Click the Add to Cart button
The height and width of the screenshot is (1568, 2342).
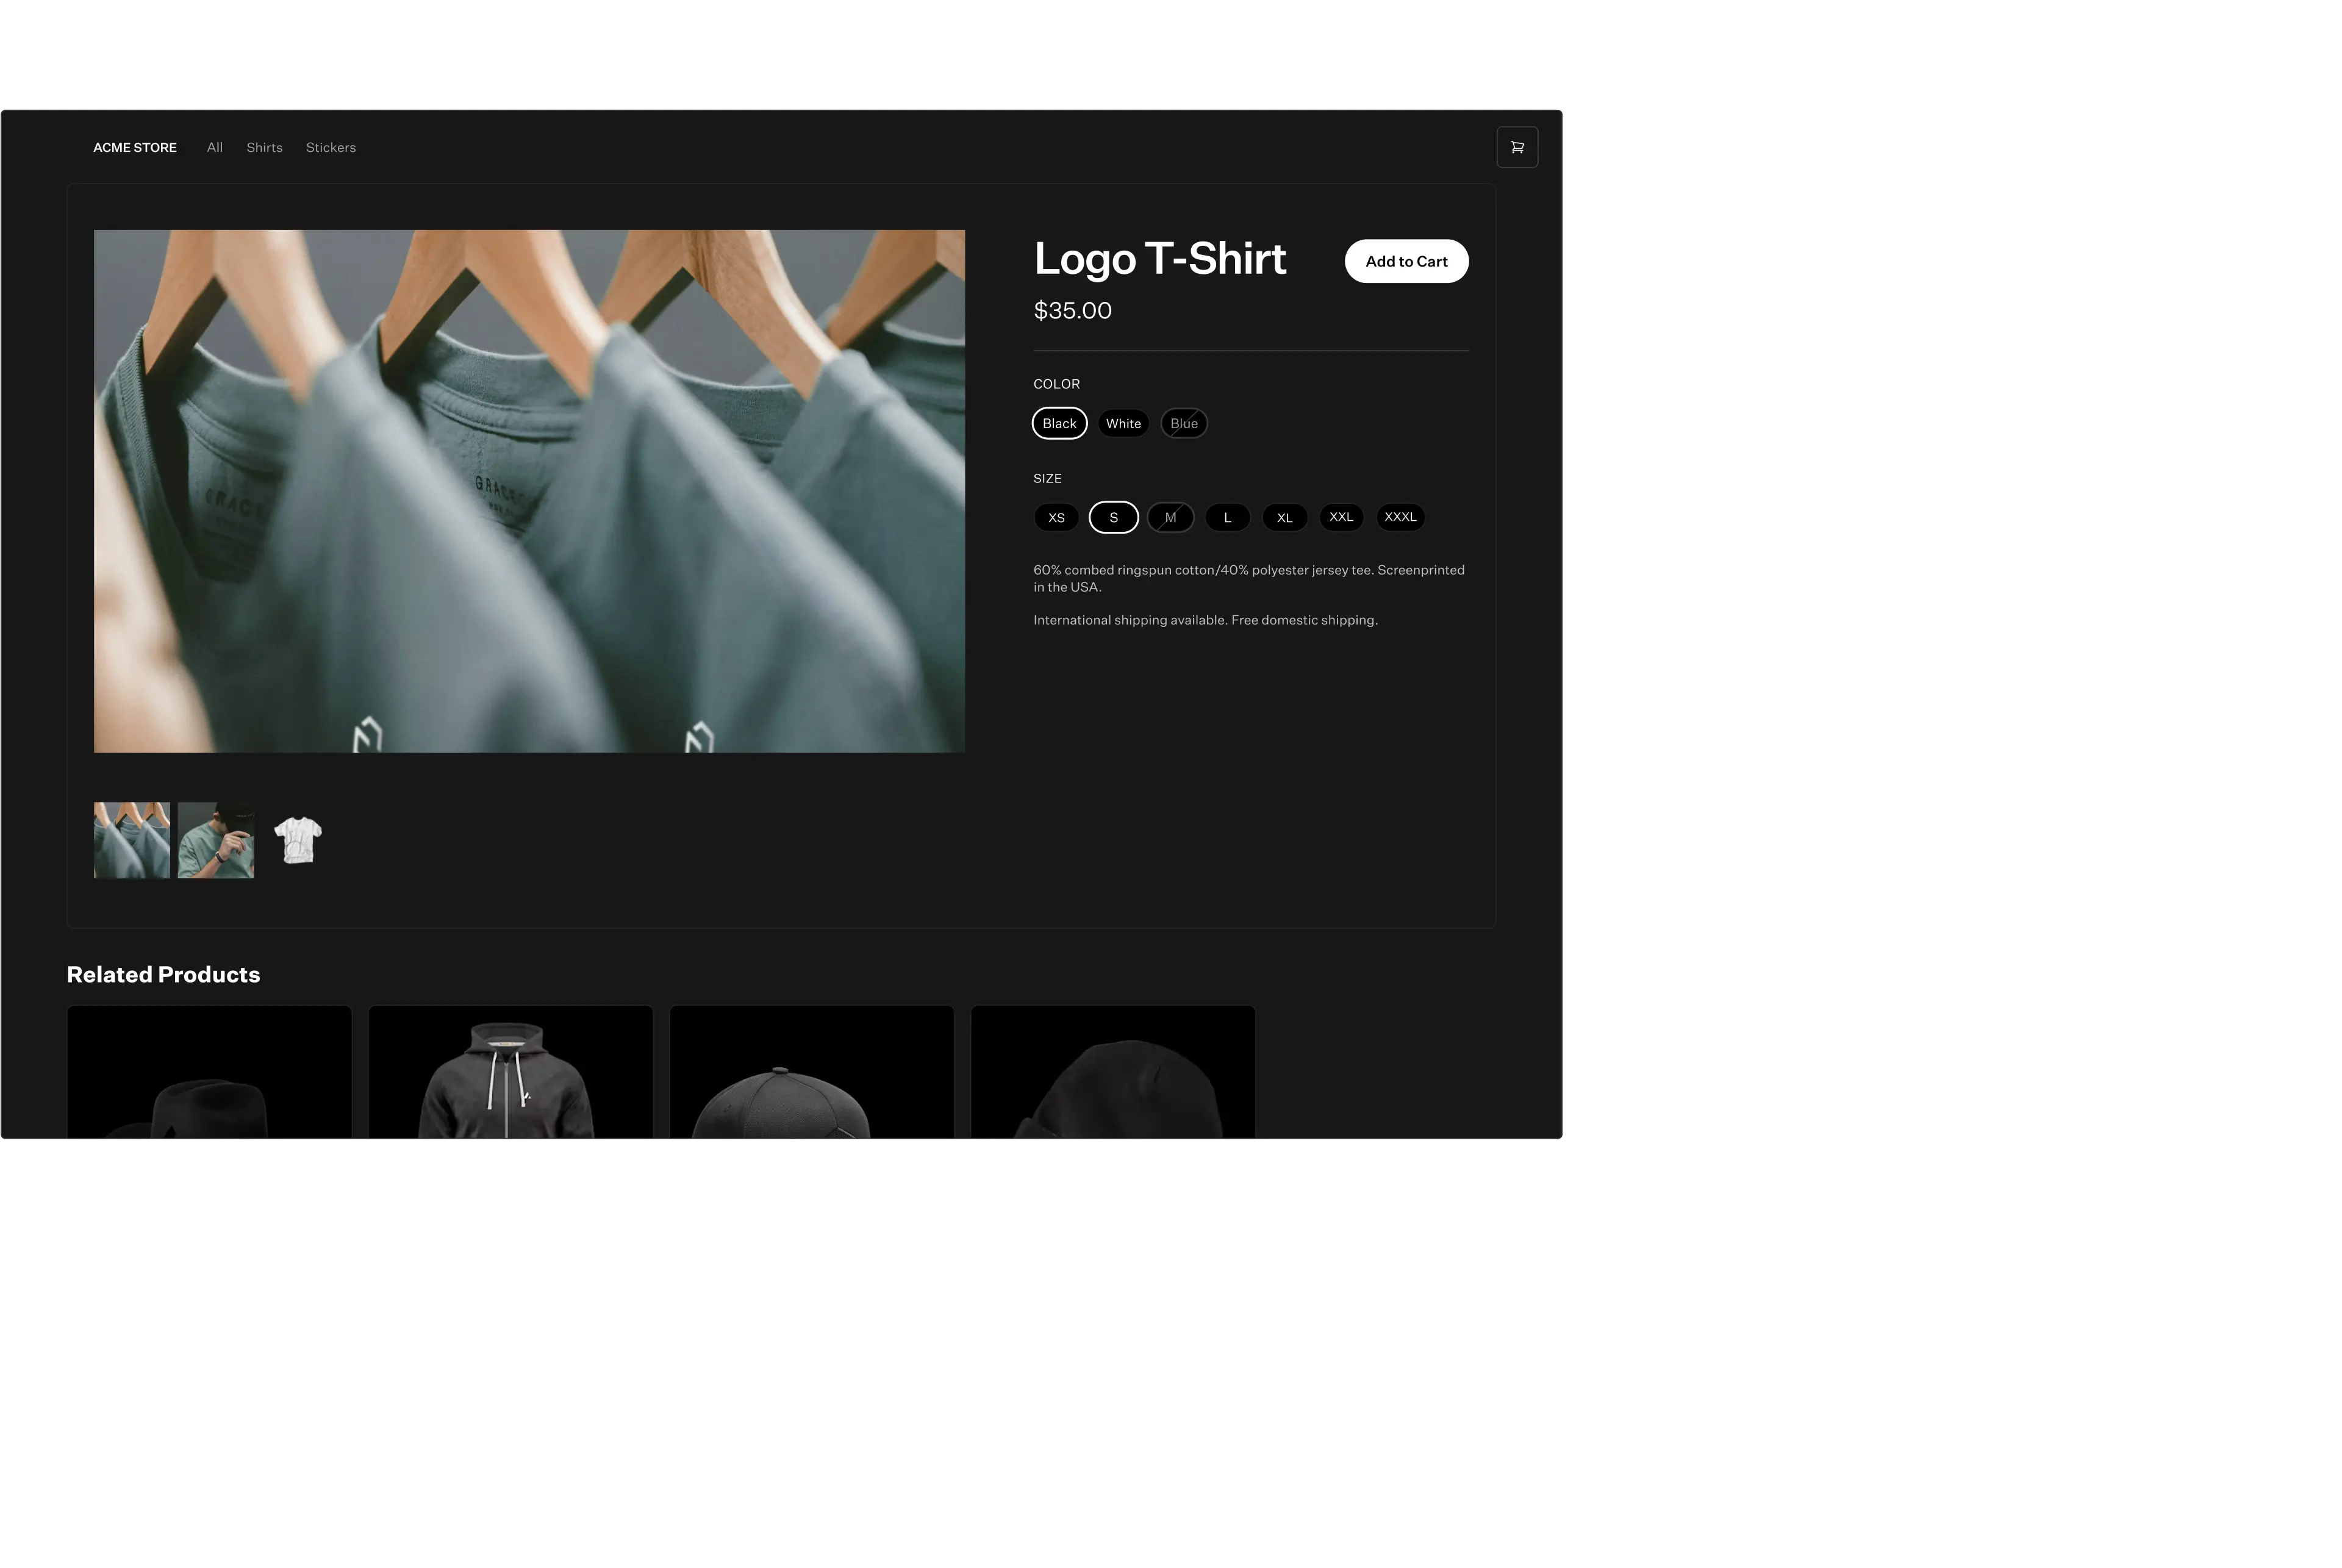click(1406, 261)
